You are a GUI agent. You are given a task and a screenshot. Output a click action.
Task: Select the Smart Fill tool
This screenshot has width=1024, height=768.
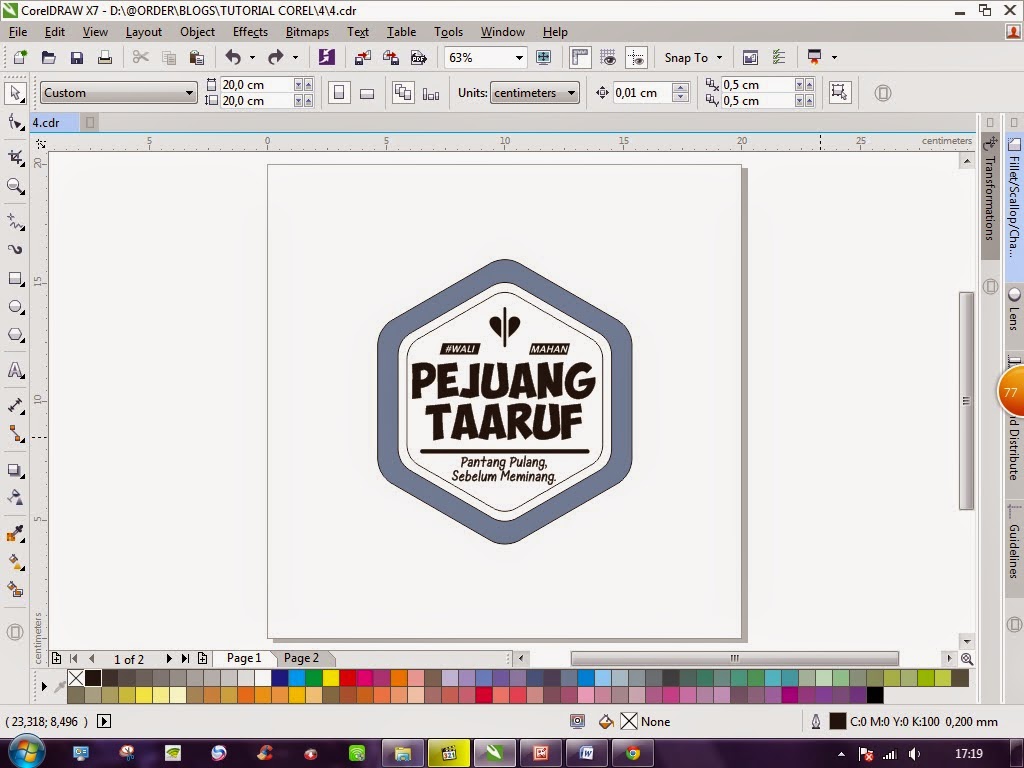point(15,590)
